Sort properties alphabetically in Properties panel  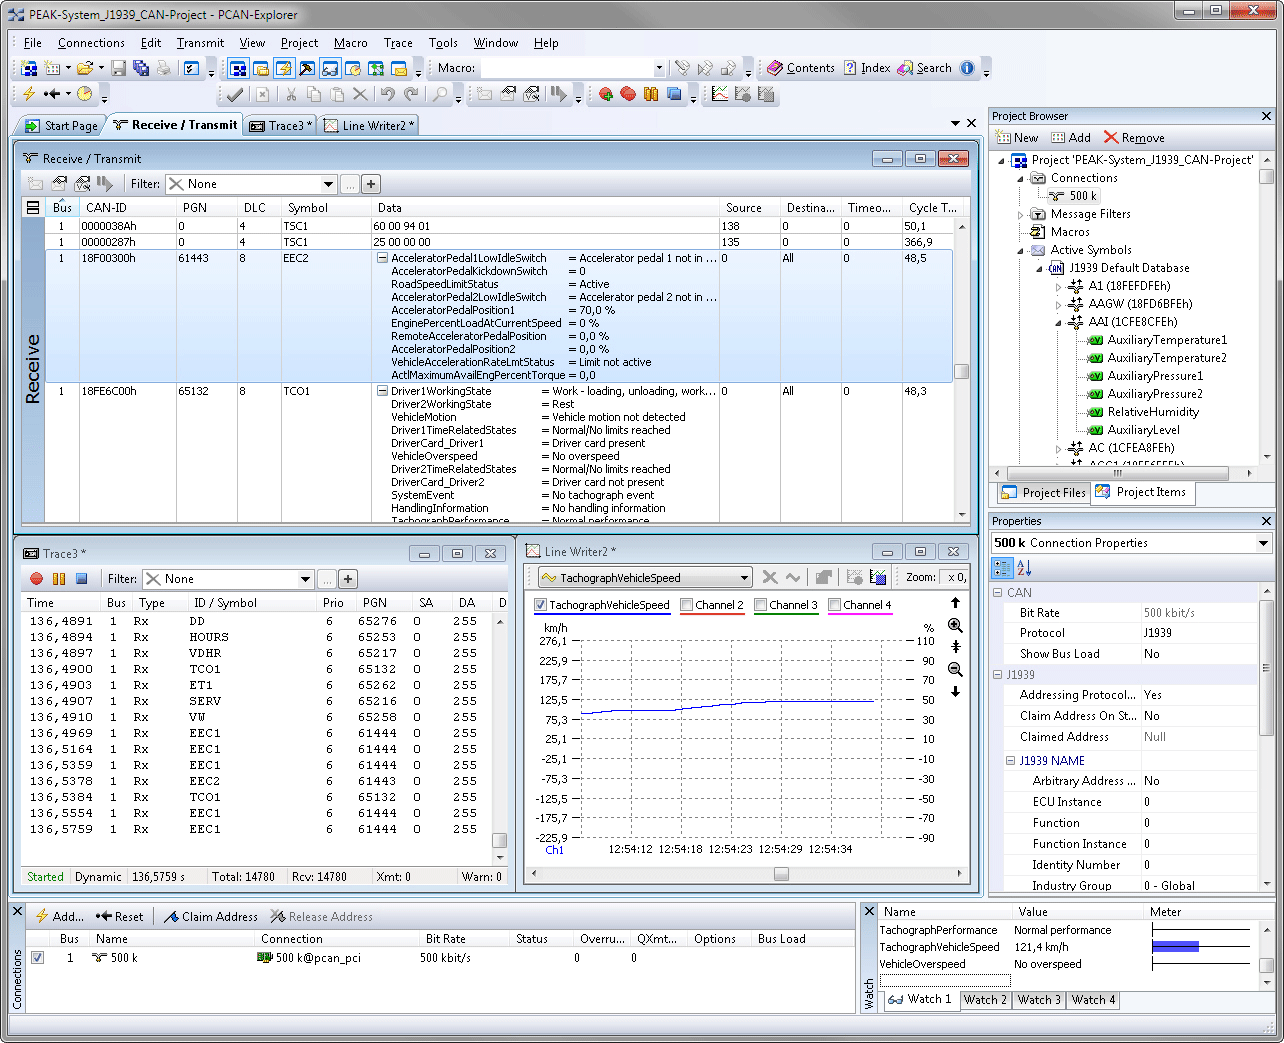click(x=1024, y=568)
